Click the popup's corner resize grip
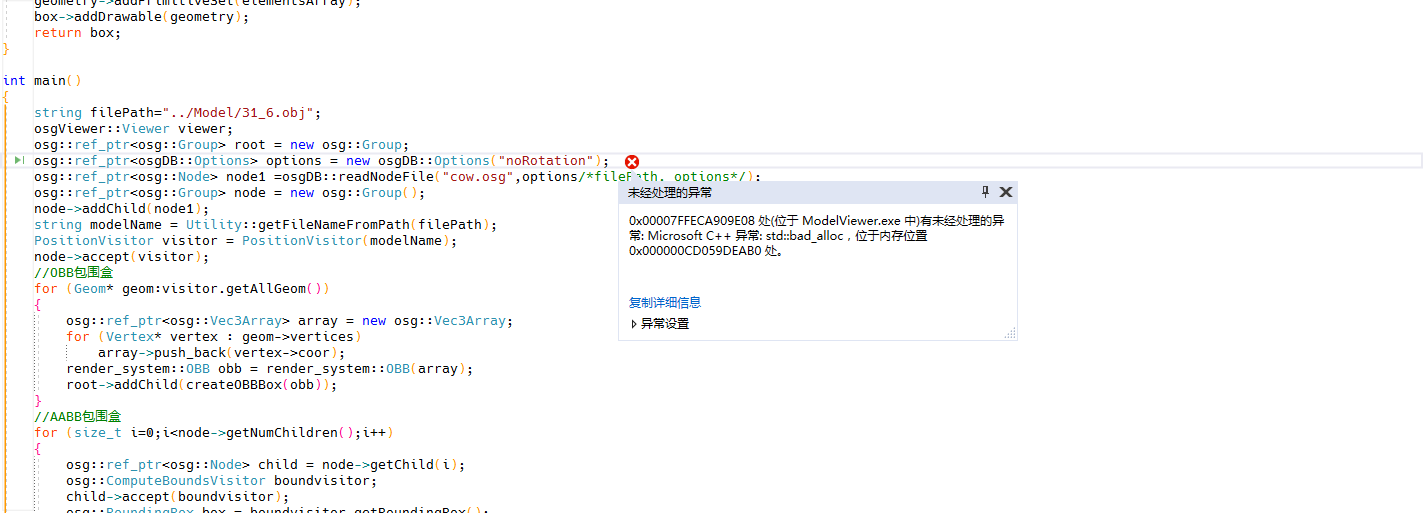Image resolution: width=1423 pixels, height=513 pixels. (x=1010, y=333)
